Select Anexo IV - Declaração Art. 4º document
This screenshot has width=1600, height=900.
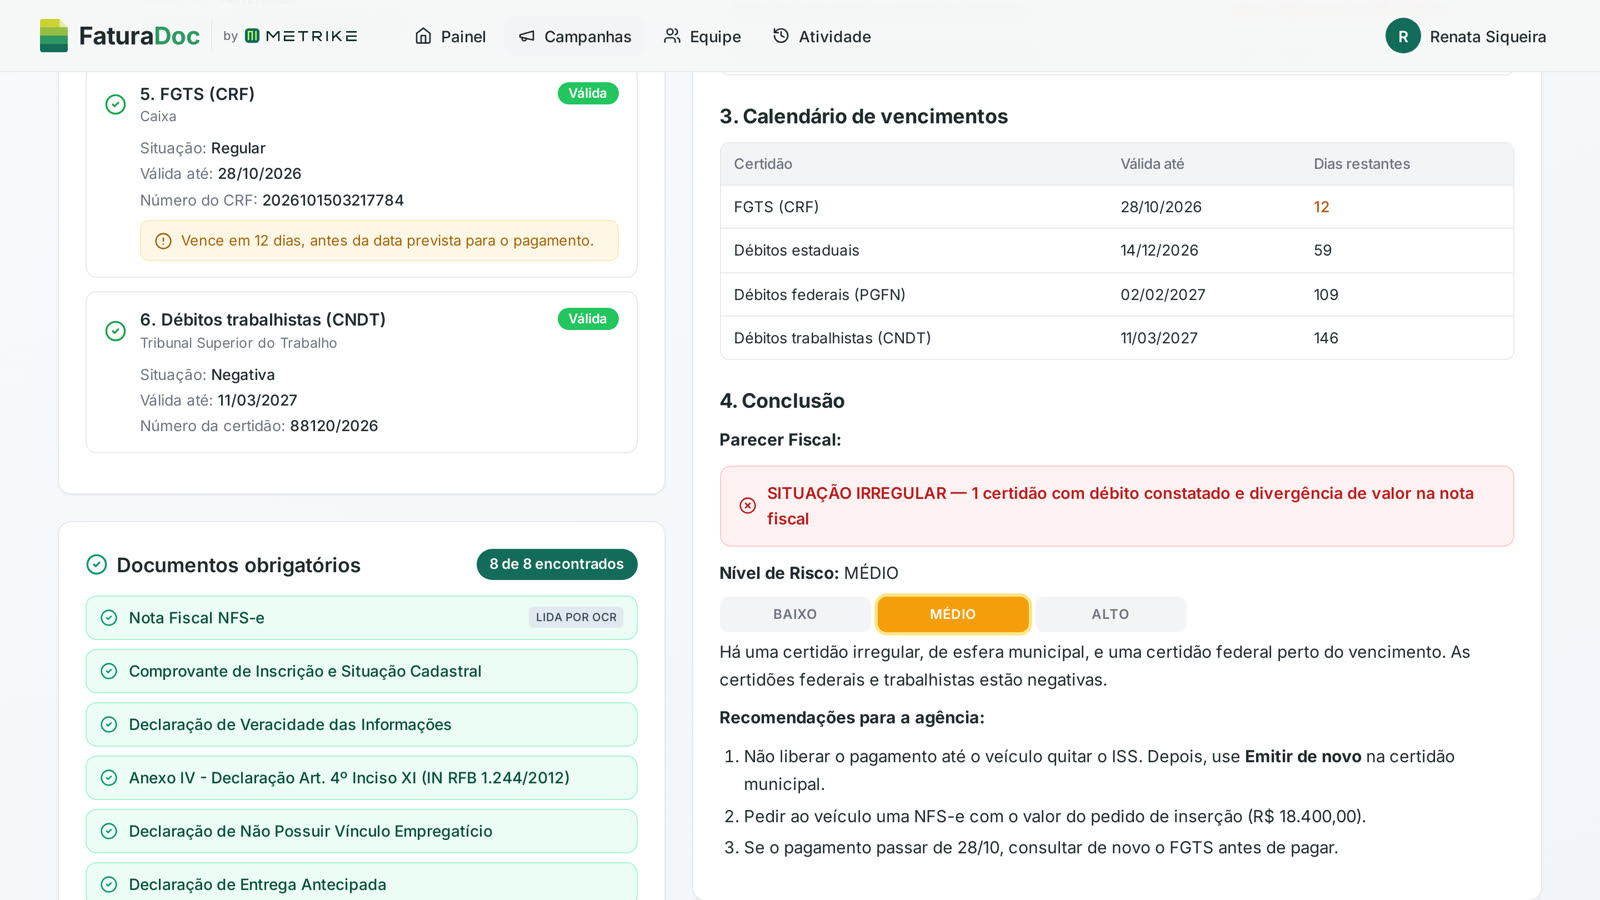(361, 778)
